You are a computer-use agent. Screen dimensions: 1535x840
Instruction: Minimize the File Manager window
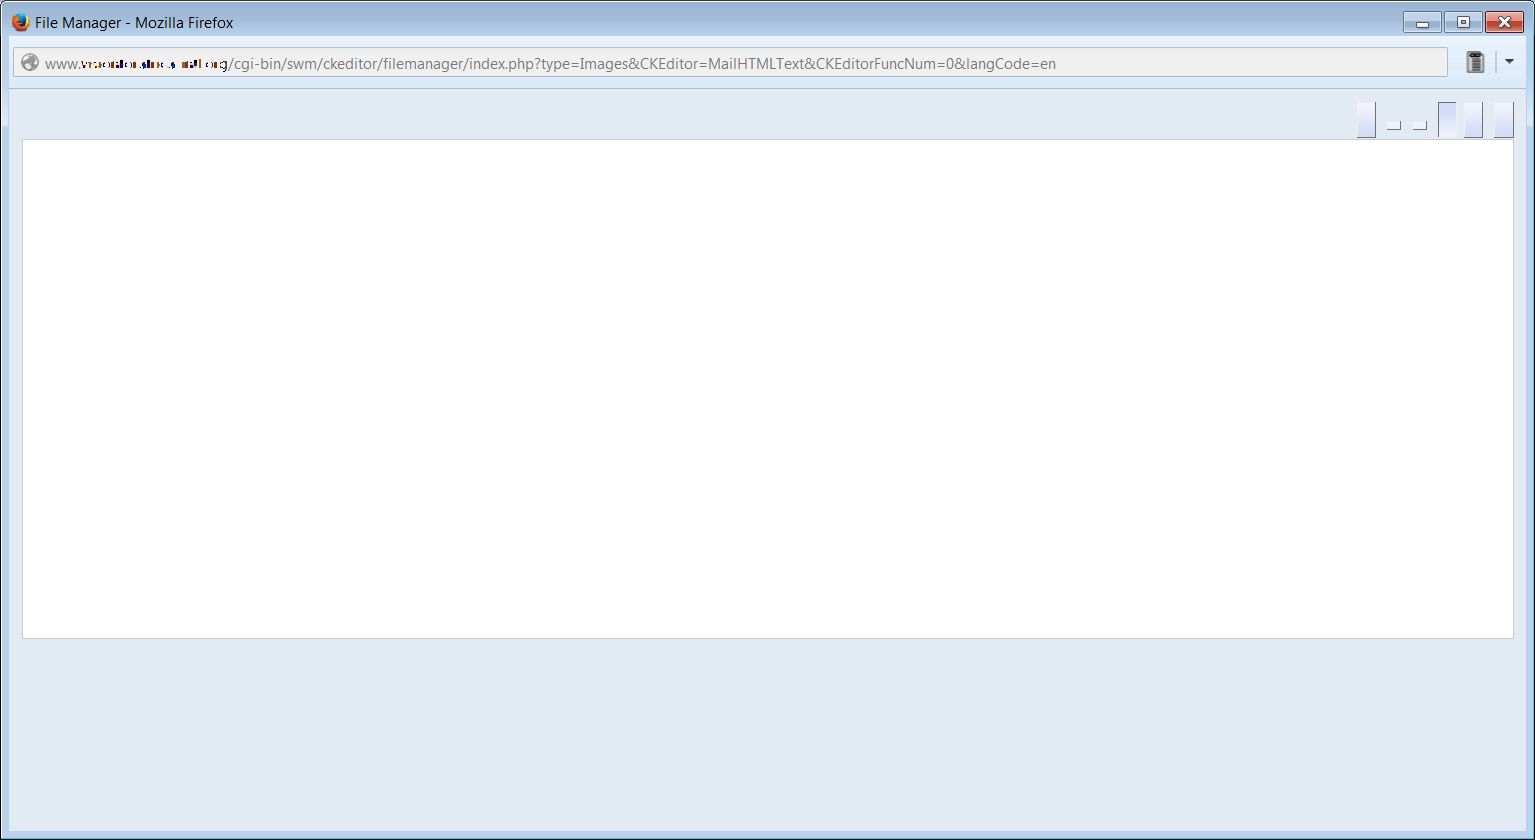pos(1421,22)
